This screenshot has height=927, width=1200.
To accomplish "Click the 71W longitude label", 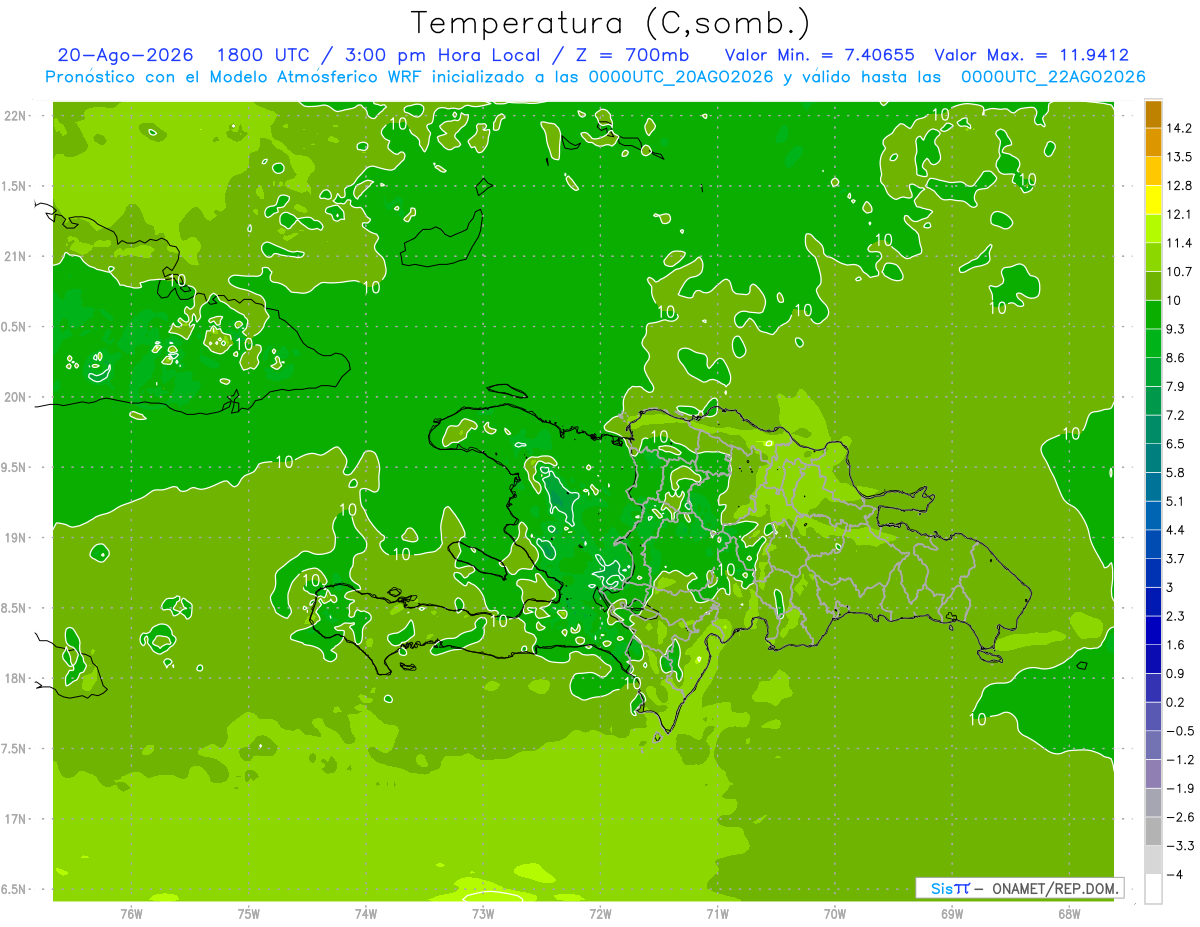I will pyautogui.click(x=717, y=913).
